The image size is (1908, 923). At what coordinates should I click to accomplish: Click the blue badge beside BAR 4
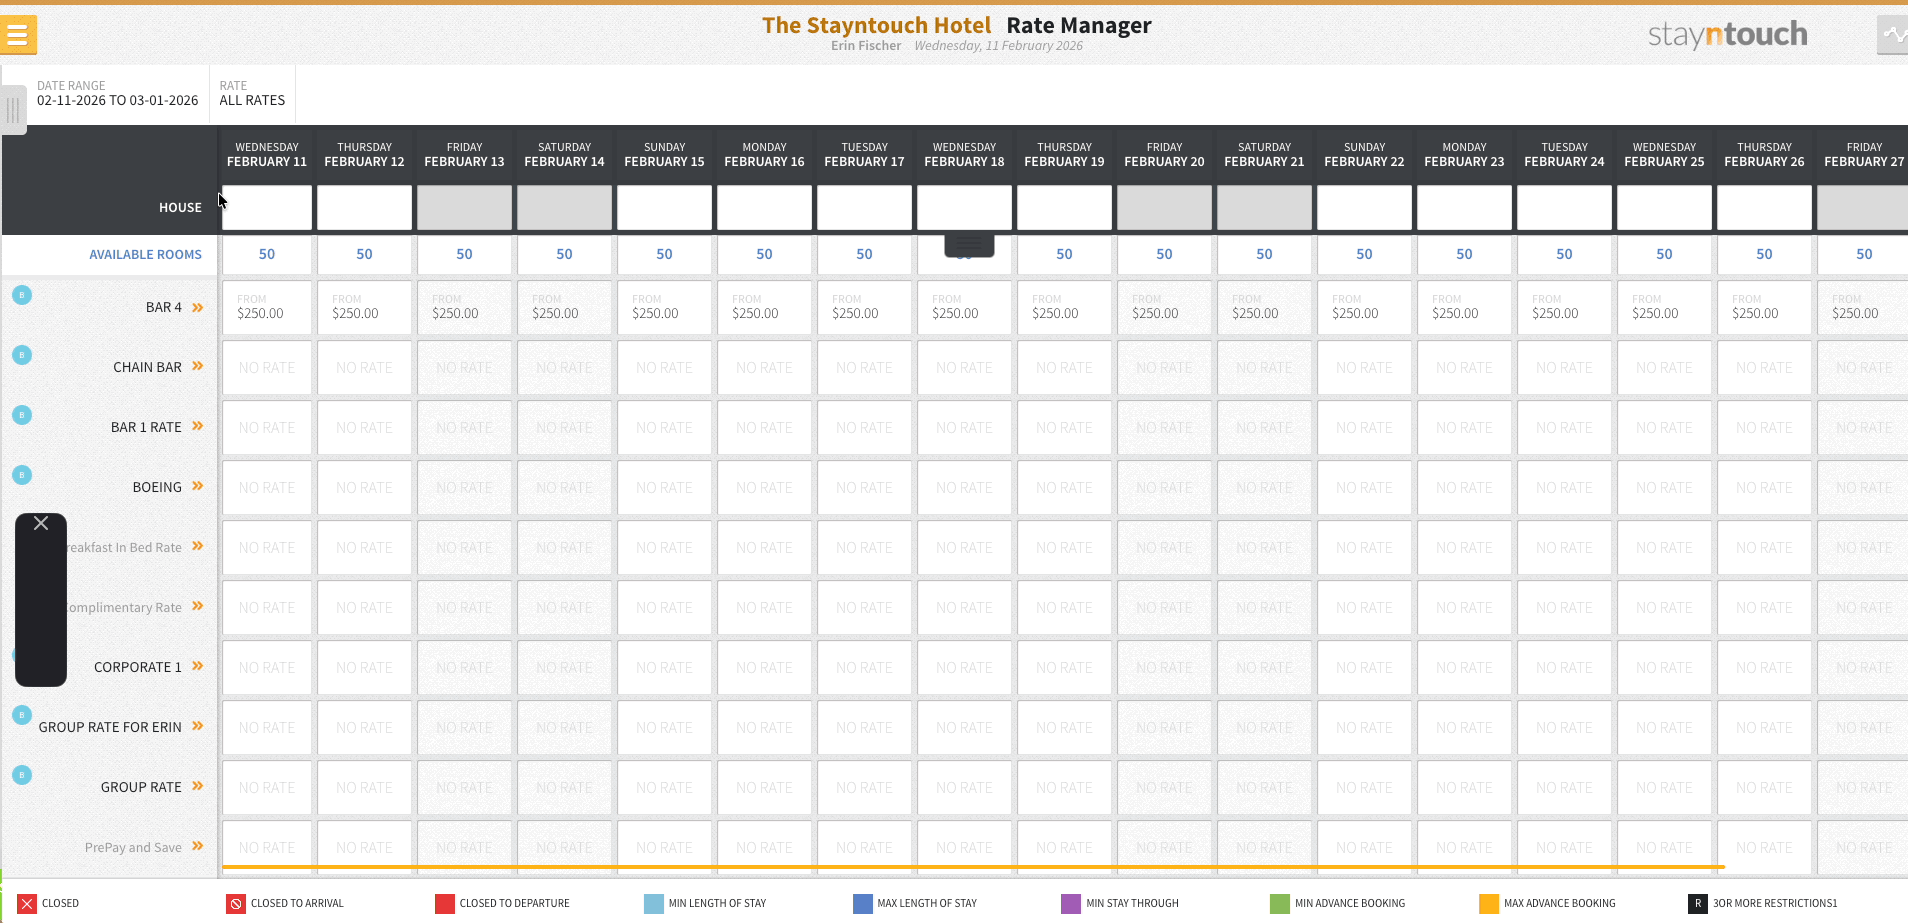22,295
